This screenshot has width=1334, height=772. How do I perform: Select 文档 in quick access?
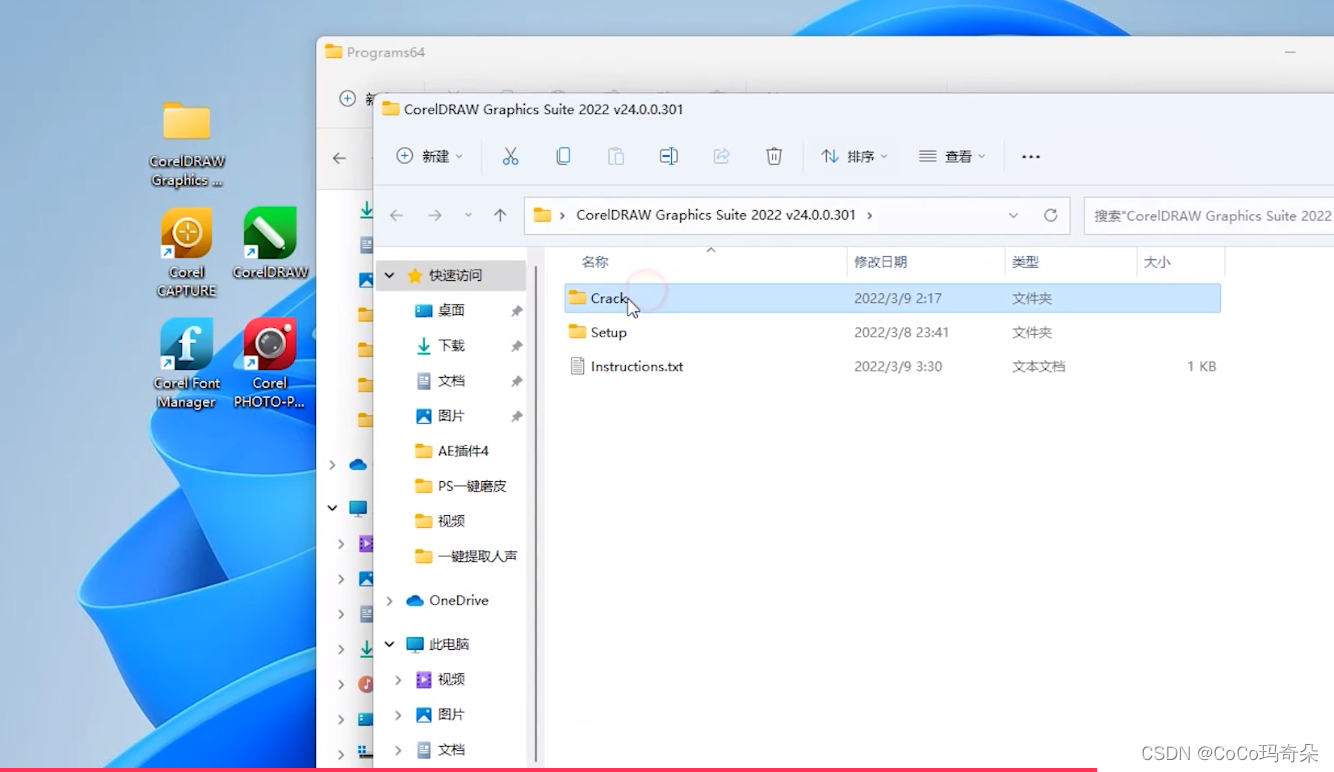coord(451,381)
